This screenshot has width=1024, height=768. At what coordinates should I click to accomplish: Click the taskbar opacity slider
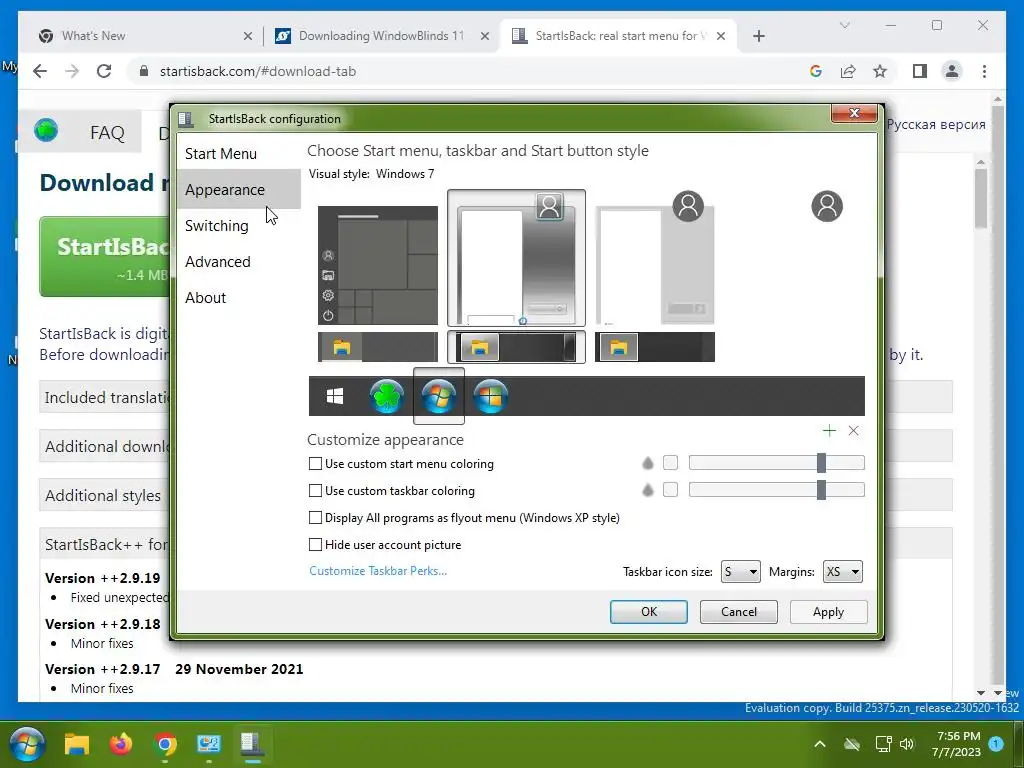coord(776,490)
